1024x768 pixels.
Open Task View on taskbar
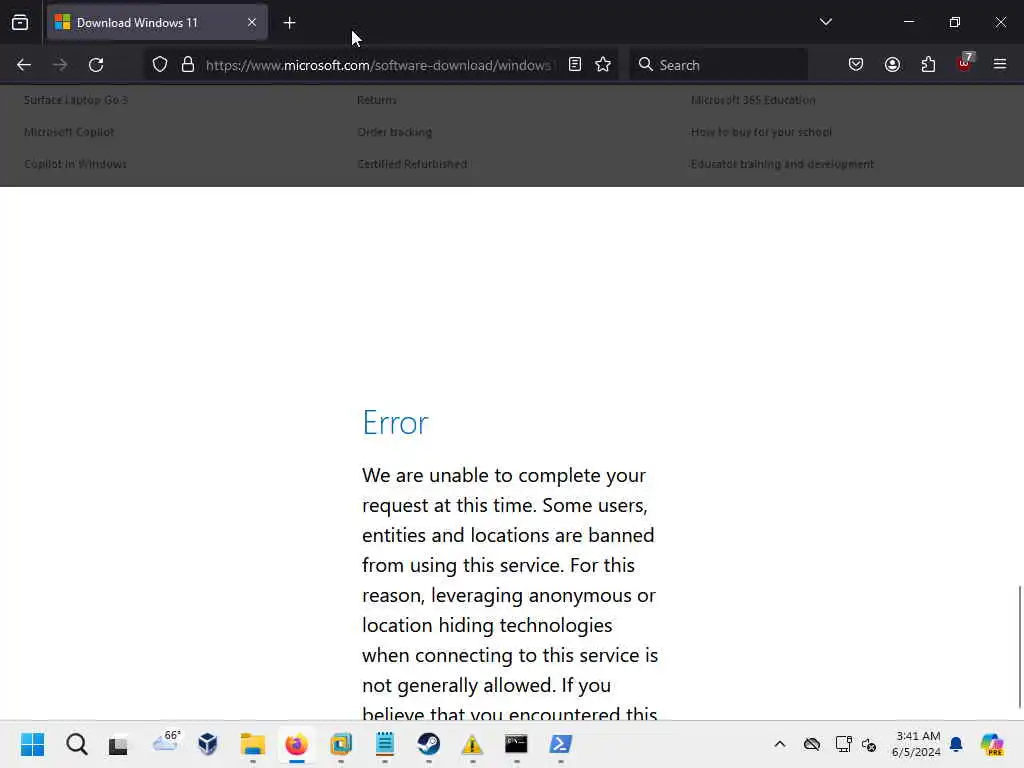119,744
